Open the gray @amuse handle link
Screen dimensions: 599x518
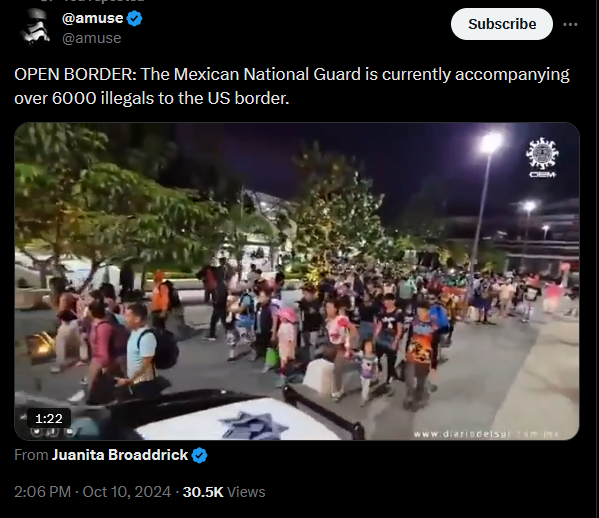92,38
